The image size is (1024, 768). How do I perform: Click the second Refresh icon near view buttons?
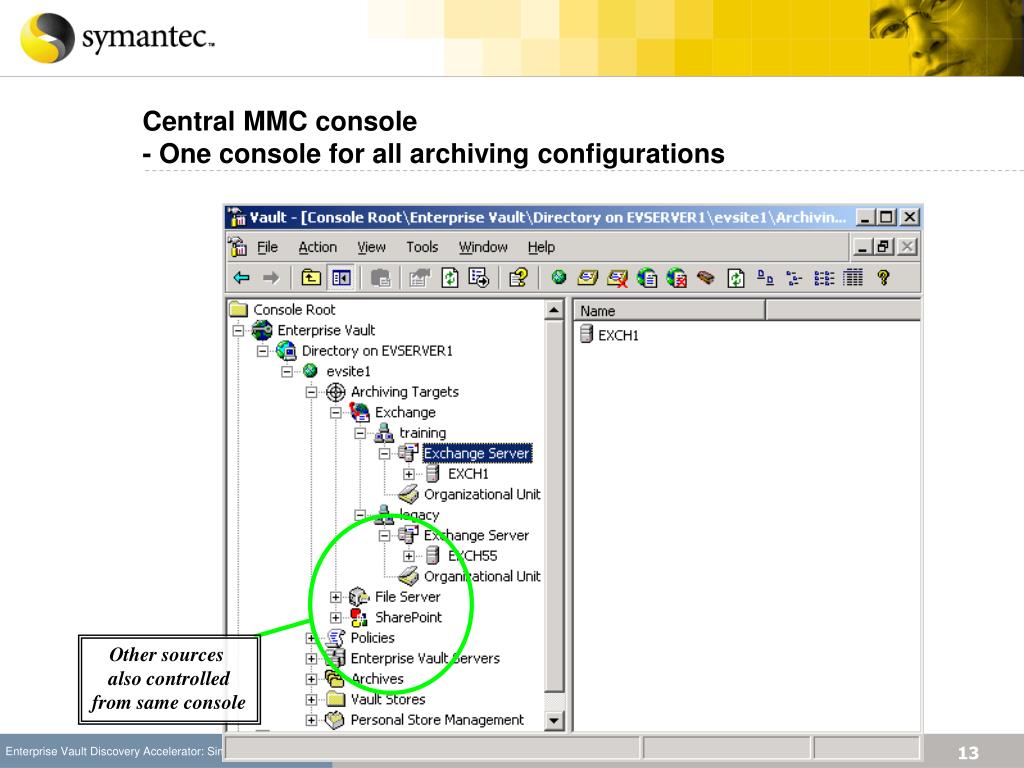736,278
